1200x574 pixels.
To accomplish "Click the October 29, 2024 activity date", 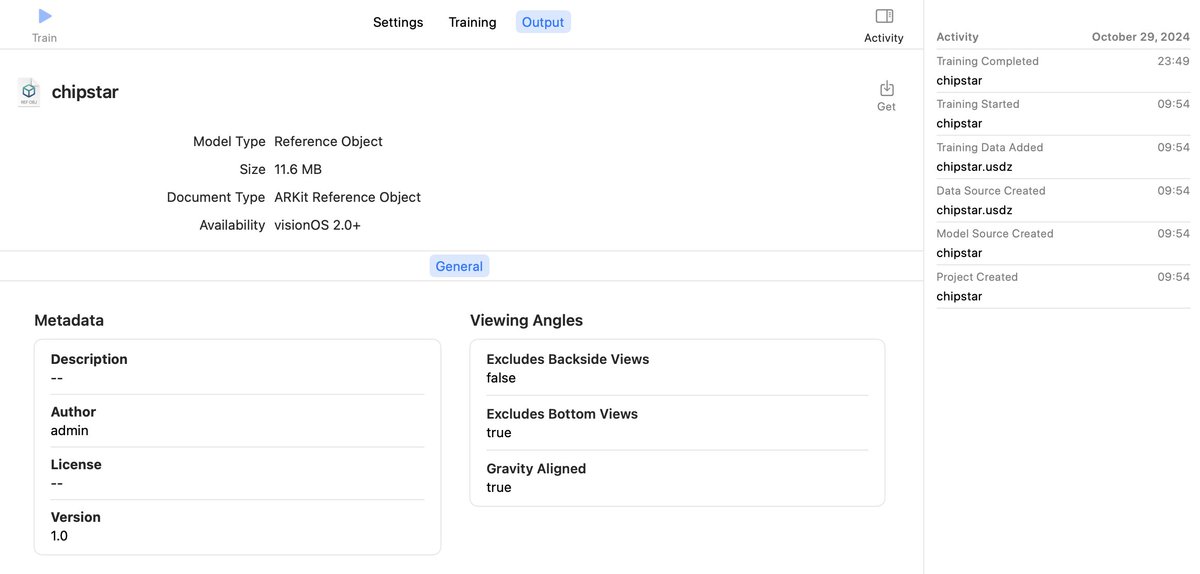I will coord(1141,37).
